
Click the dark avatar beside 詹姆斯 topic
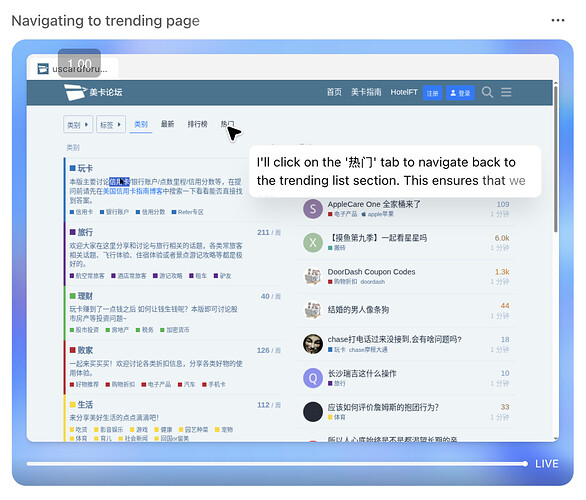tap(313, 411)
